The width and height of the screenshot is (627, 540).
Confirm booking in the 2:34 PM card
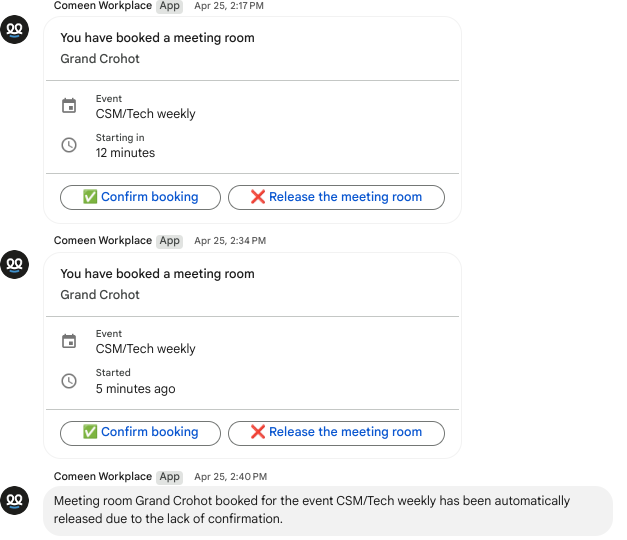pyautogui.click(x=140, y=433)
